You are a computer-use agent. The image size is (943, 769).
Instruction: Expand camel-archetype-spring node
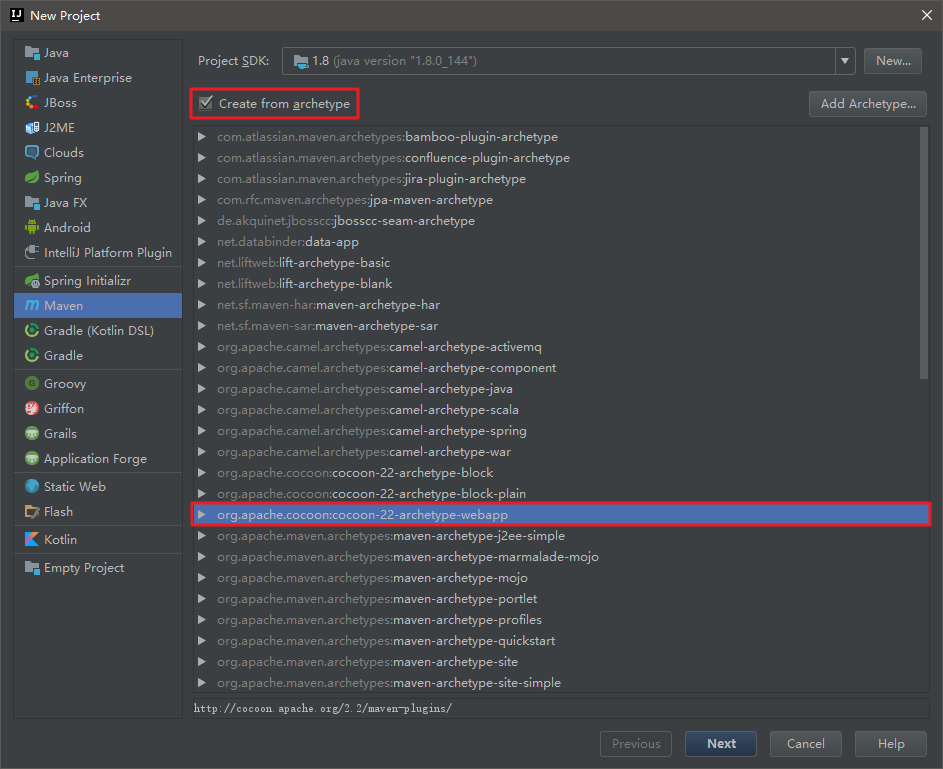[x=202, y=430]
